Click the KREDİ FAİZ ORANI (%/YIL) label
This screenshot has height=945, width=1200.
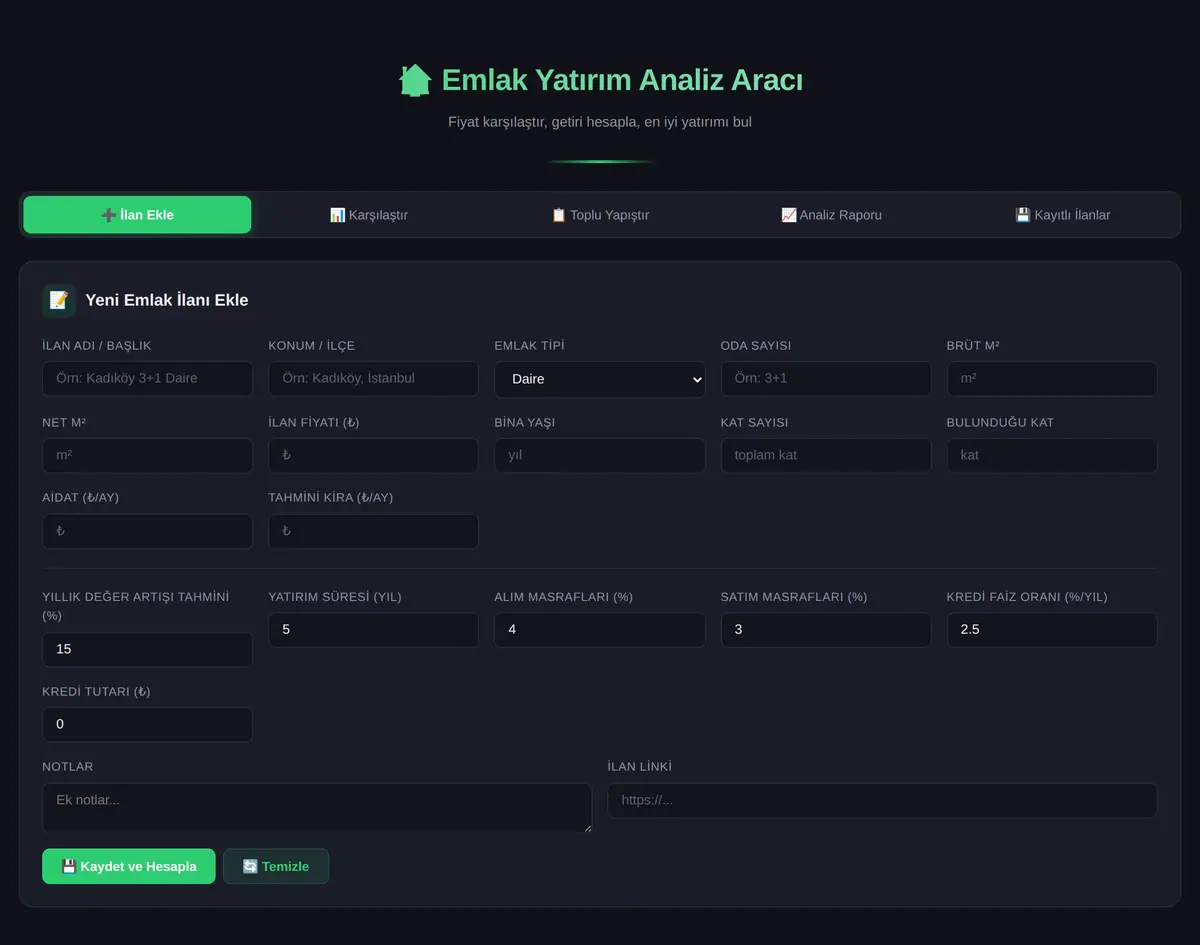click(1027, 597)
